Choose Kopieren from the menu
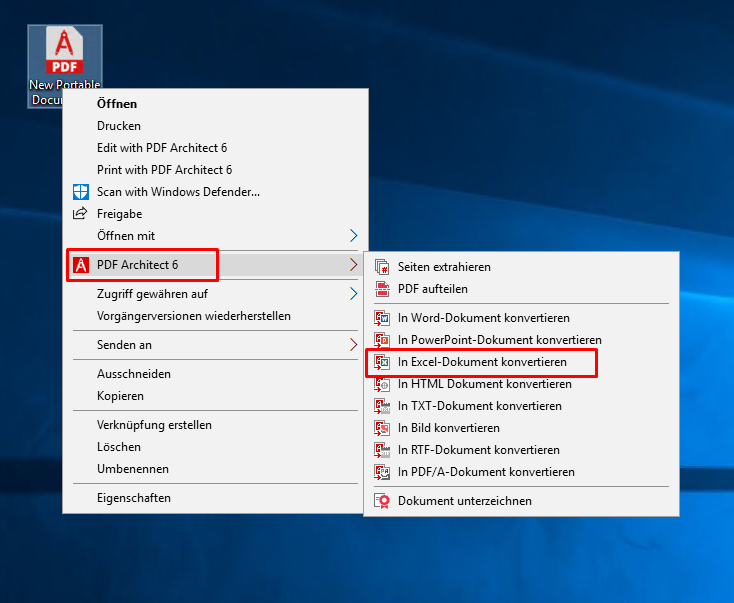The image size is (734, 603). pyautogui.click(x=215, y=396)
